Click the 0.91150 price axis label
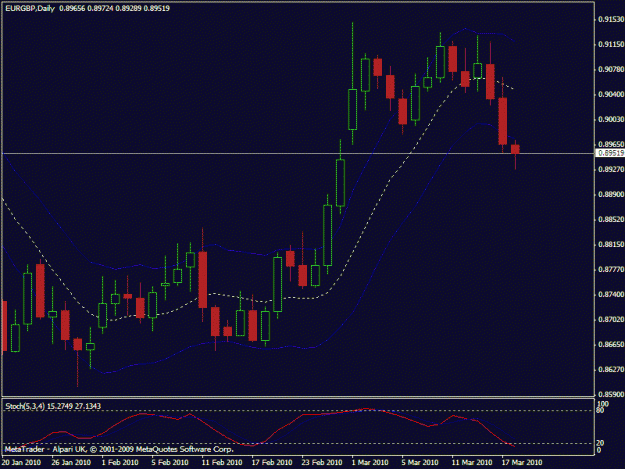The image size is (625, 469). [611, 45]
